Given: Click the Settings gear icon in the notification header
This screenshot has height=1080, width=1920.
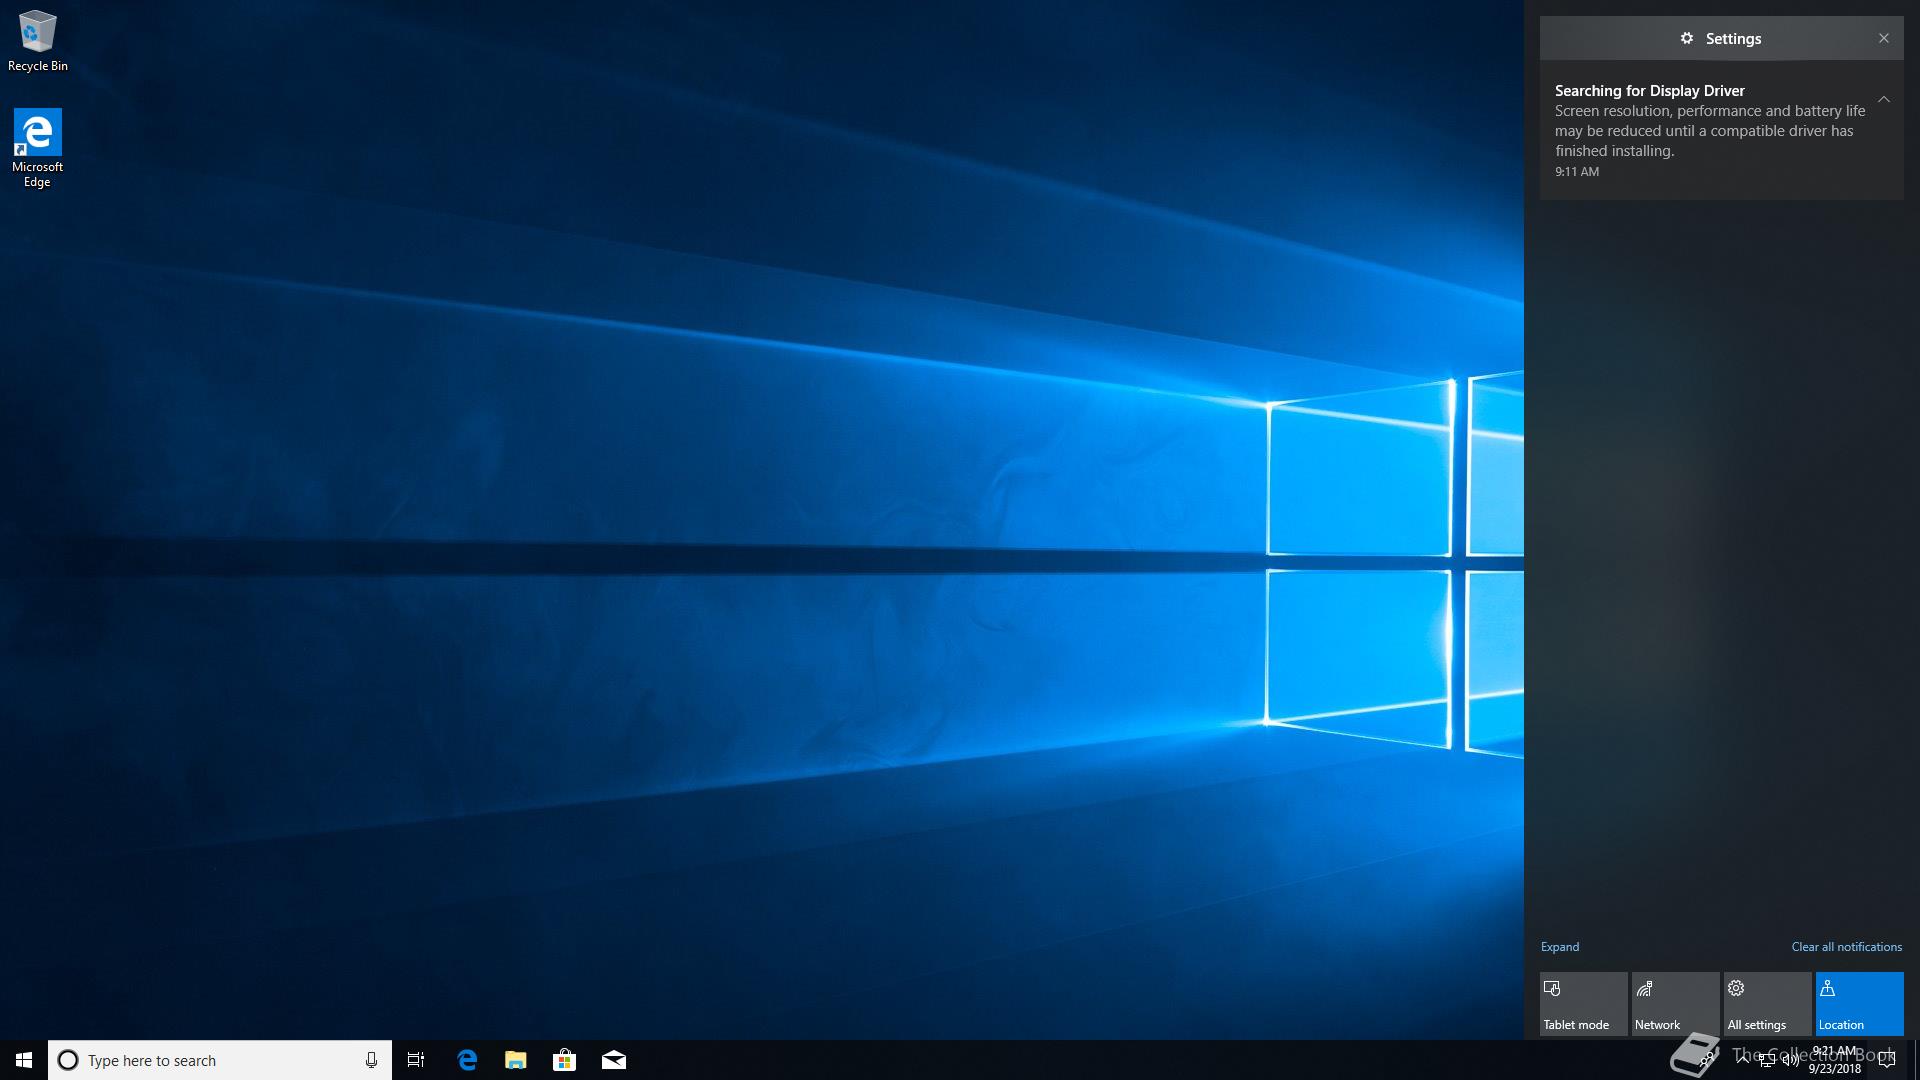Looking at the screenshot, I should (x=1687, y=38).
